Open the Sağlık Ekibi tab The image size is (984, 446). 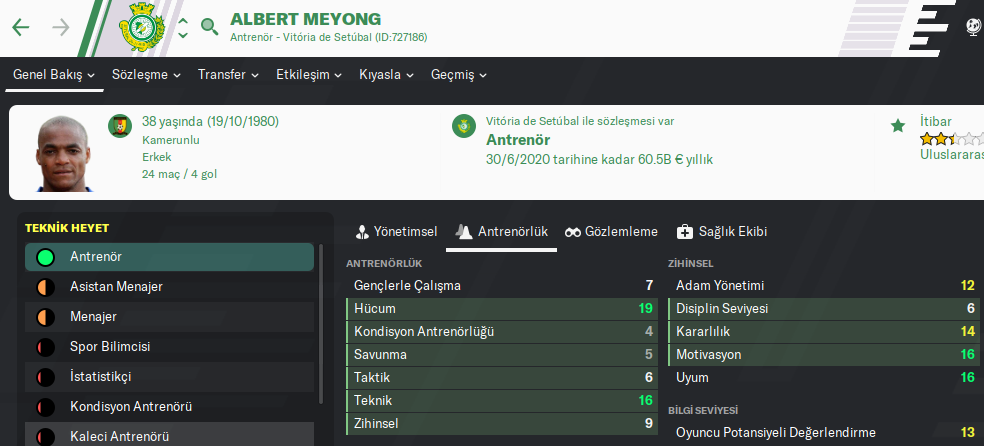click(x=721, y=231)
